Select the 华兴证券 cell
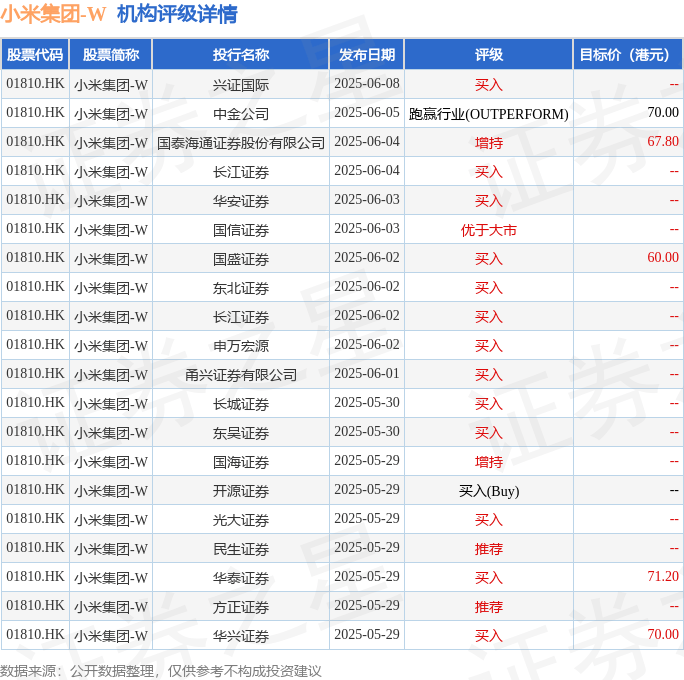This screenshot has width=684, height=680. tap(241, 636)
